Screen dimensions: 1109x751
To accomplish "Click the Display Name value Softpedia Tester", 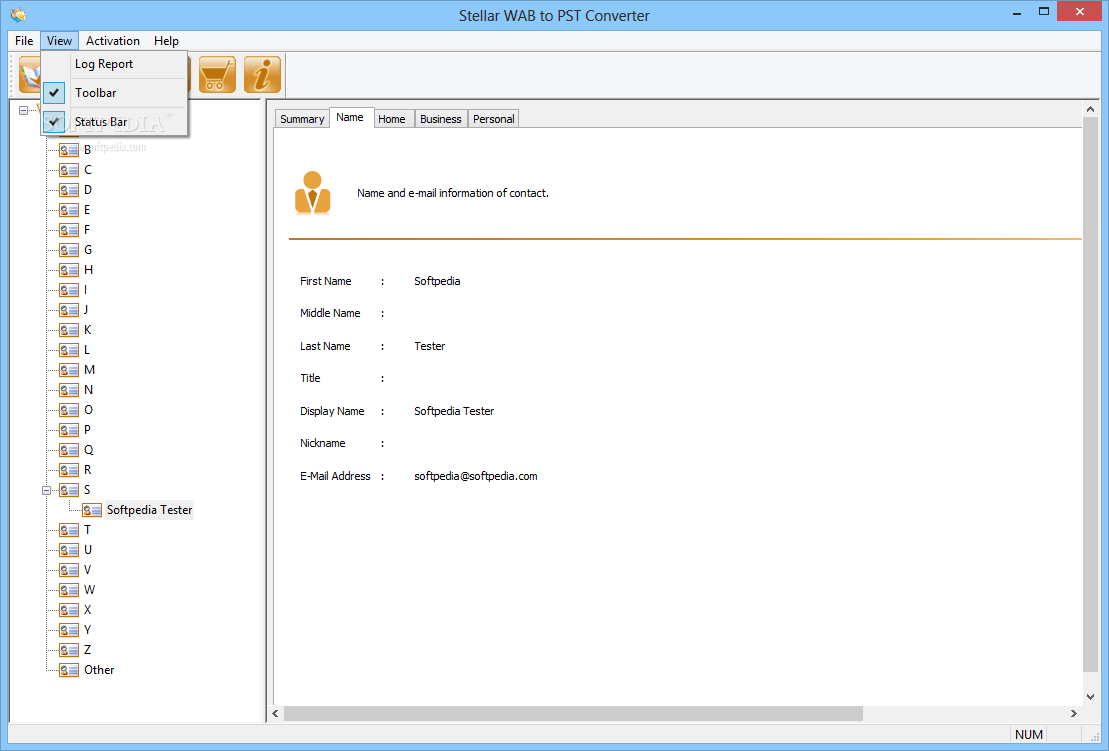I will (454, 411).
